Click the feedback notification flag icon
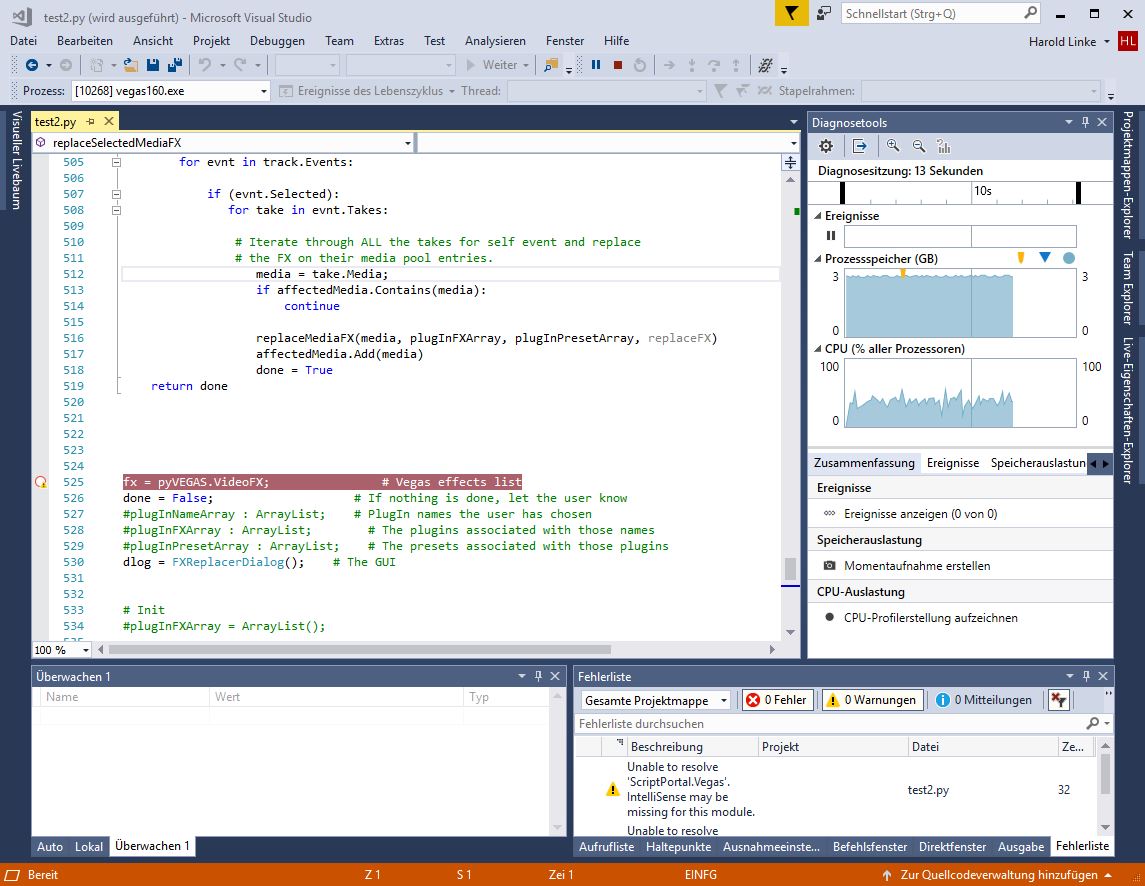The height and width of the screenshot is (886, 1145). pos(791,13)
